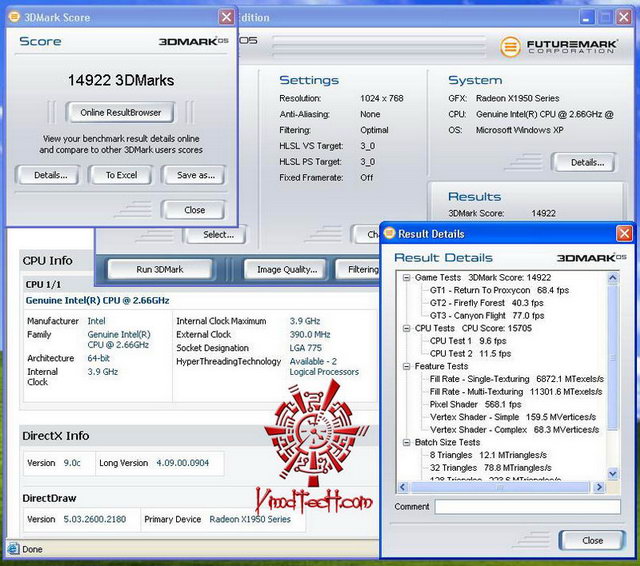Viewport: 640px width, 566px height.
Task: Click the Game Tests 3DMark Score: 14922 label
Action: point(483,278)
